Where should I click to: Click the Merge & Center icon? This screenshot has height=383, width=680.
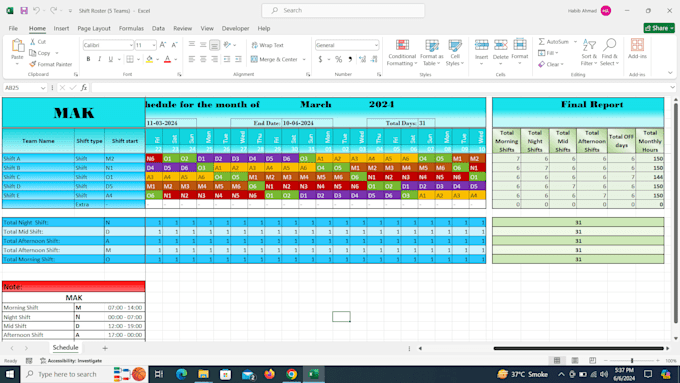254,59
